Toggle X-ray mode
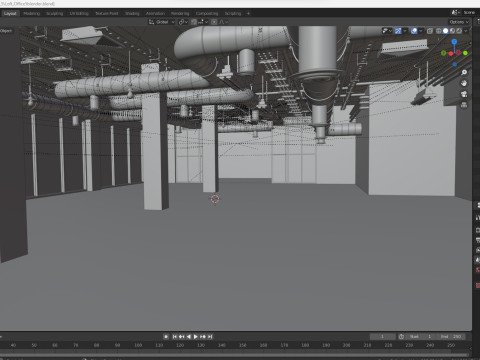 430,31
